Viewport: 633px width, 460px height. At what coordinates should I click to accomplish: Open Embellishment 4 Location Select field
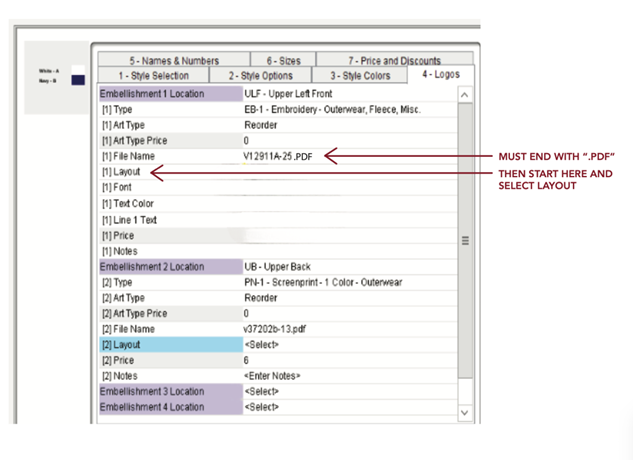[348, 408]
